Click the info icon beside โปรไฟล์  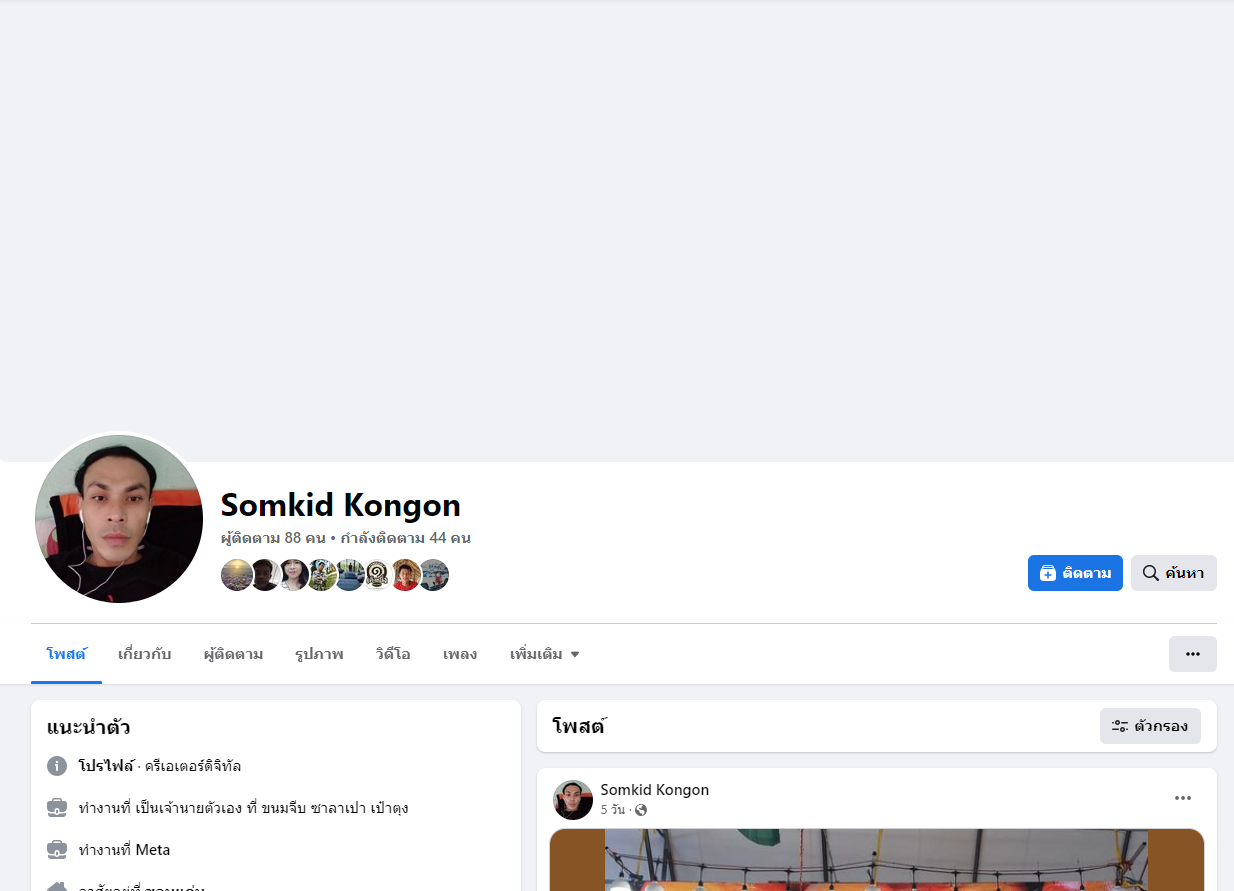(x=57, y=766)
